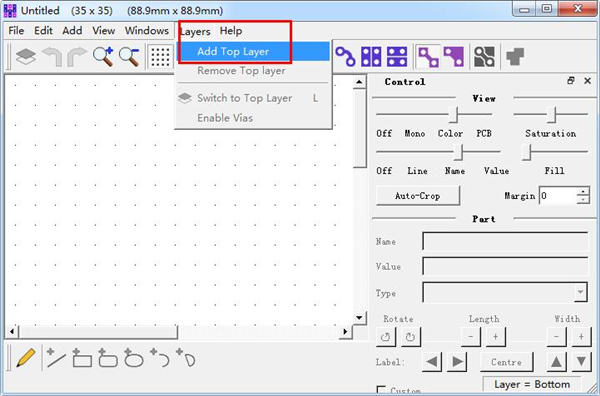The image size is (600, 396).
Task: Toggle the Custom checkbox
Action: (381, 390)
